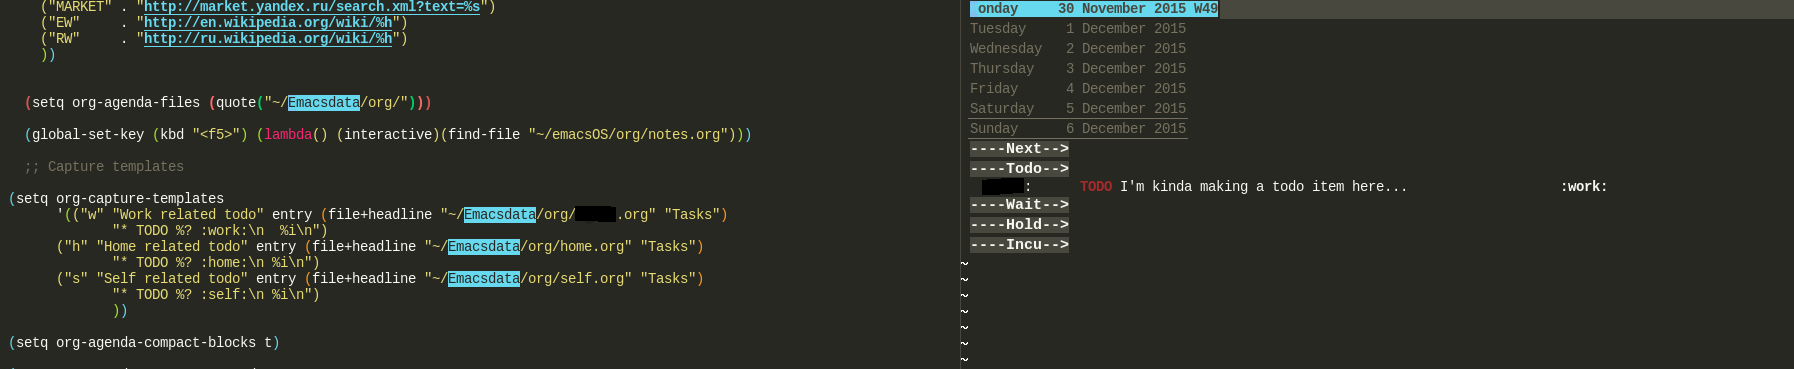Select Tuesday 1 December 2015 agenda row
Image resolution: width=1794 pixels, height=369 pixels.
[x=1078, y=29]
